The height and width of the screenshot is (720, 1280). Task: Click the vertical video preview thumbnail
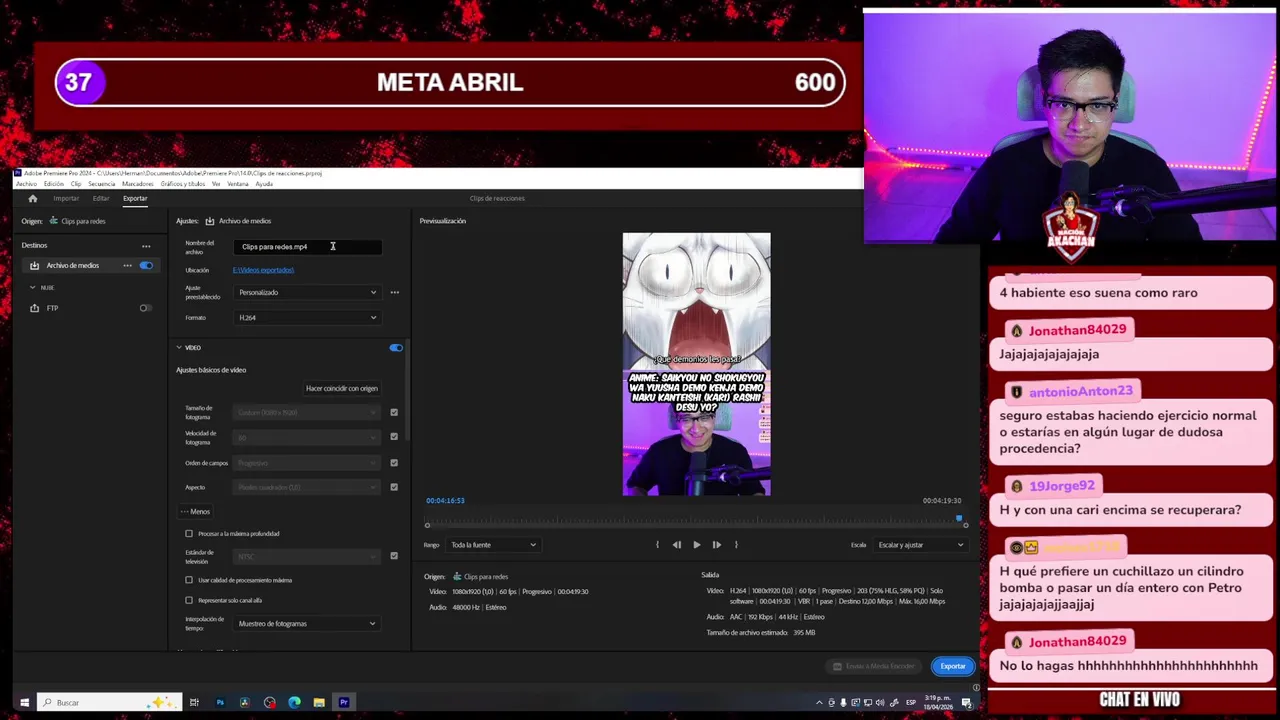[696, 364]
